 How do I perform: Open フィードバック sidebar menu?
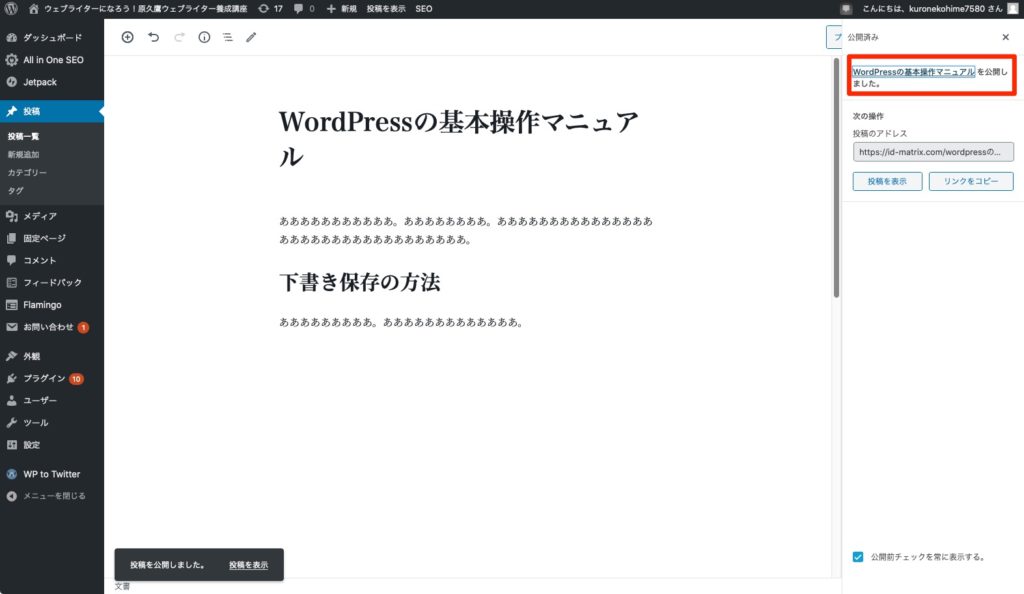52,283
